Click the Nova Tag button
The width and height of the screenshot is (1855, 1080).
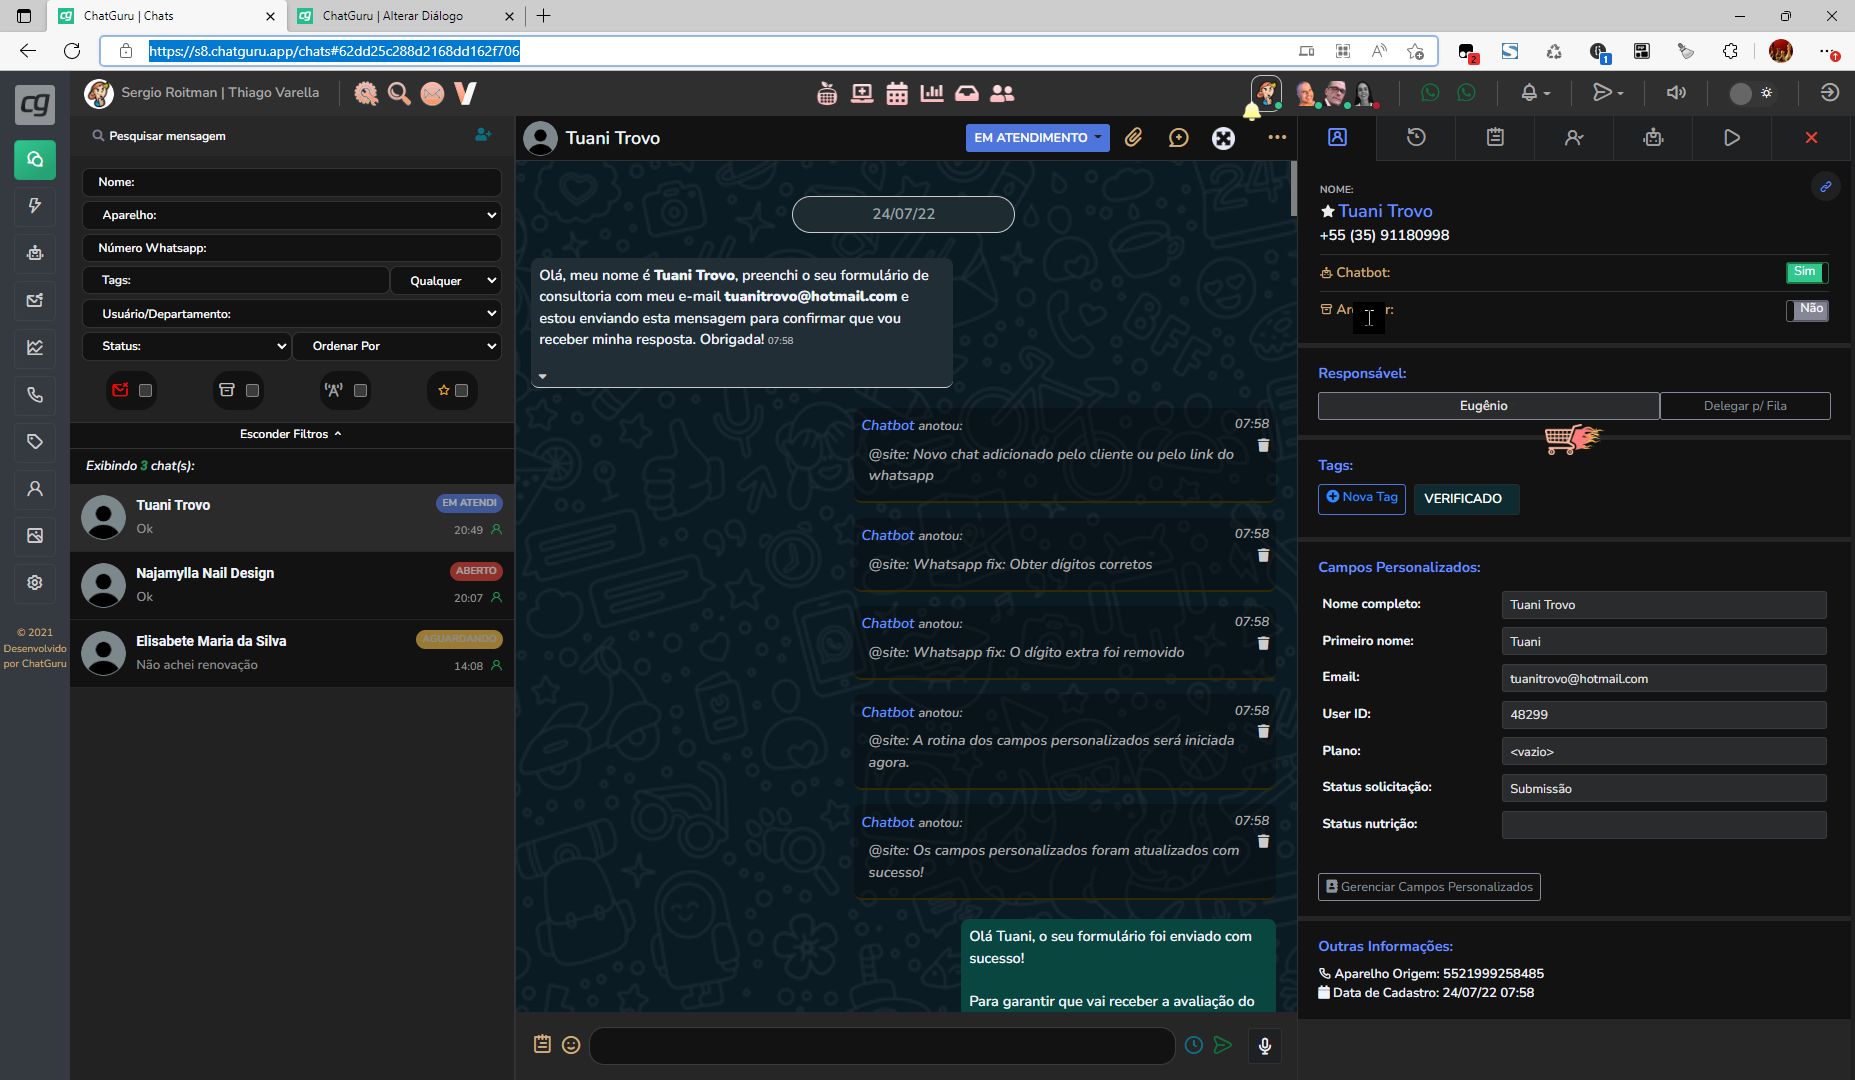click(1362, 498)
